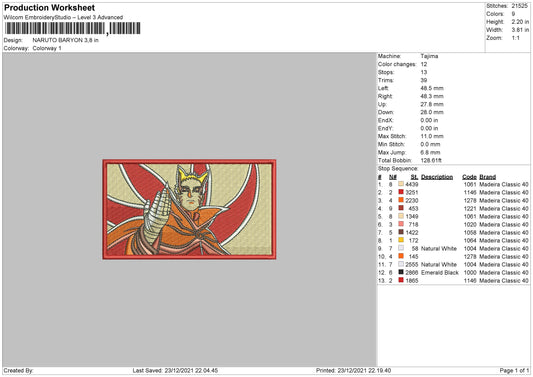
Task: Click the Page 1 of 1 indicator
Action: pos(514,370)
